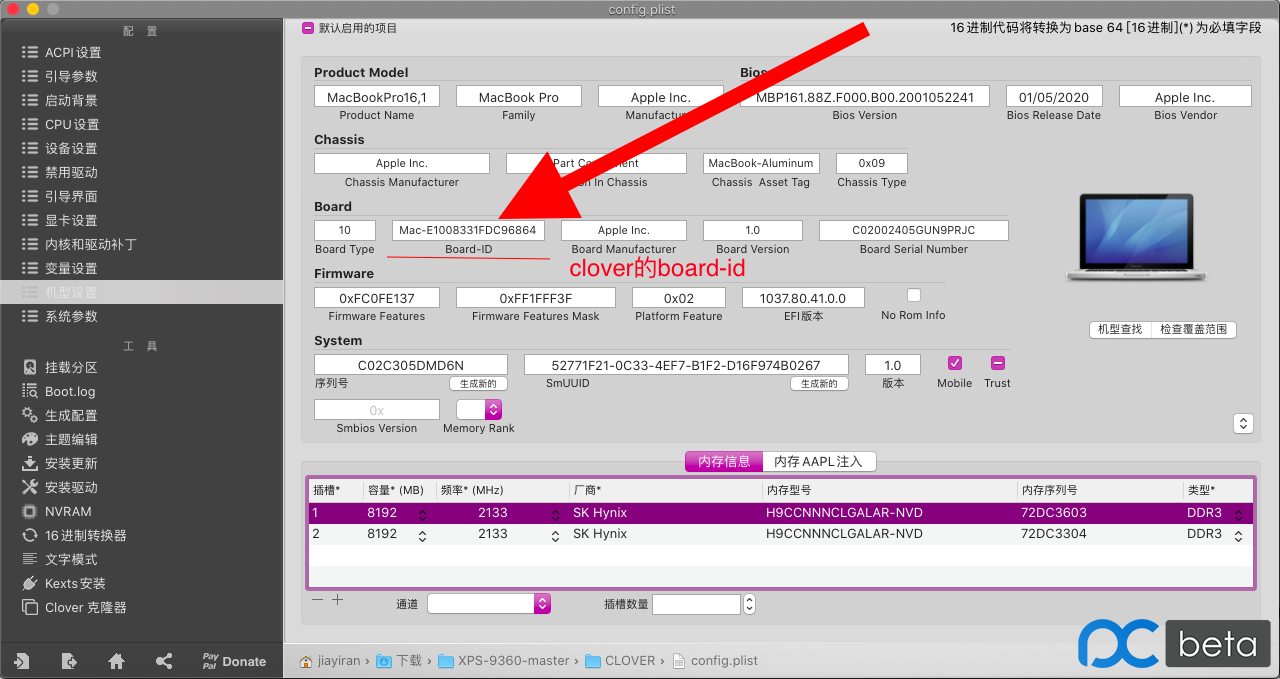Click the 机型查找 button
The image size is (1280, 679).
[1119, 329]
